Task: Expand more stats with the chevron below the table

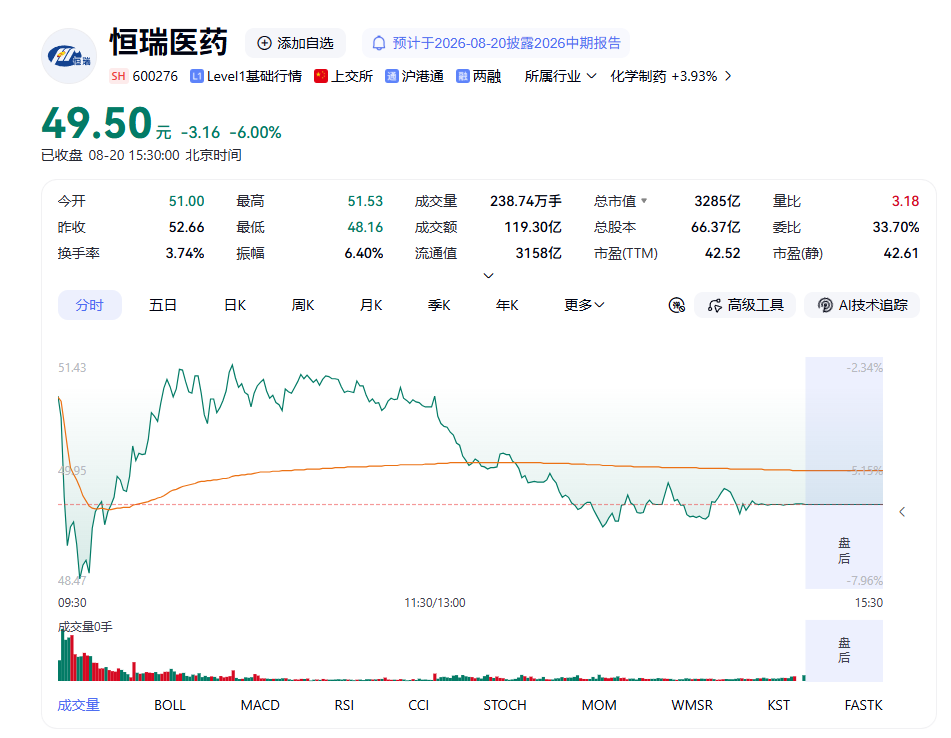Action: [488, 276]
